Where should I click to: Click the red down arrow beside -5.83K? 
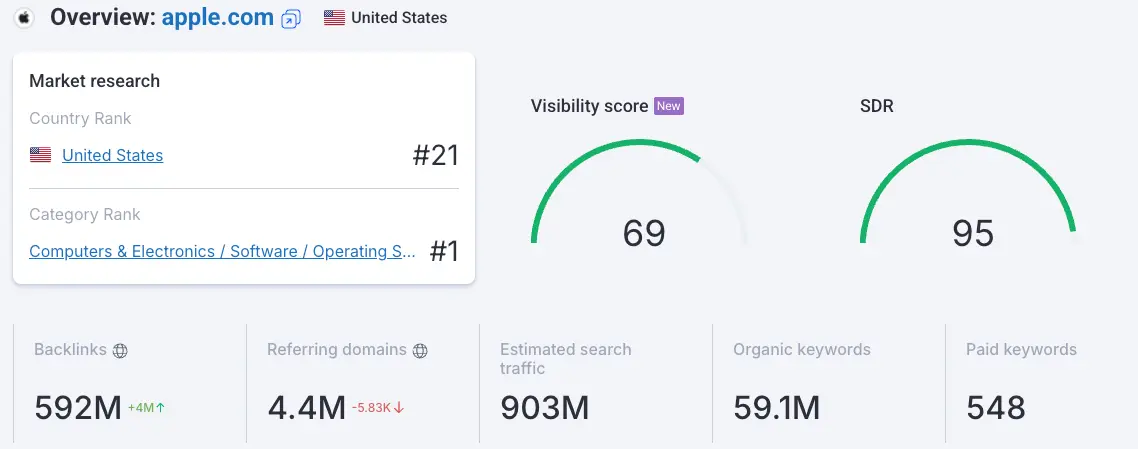(398, 408)
